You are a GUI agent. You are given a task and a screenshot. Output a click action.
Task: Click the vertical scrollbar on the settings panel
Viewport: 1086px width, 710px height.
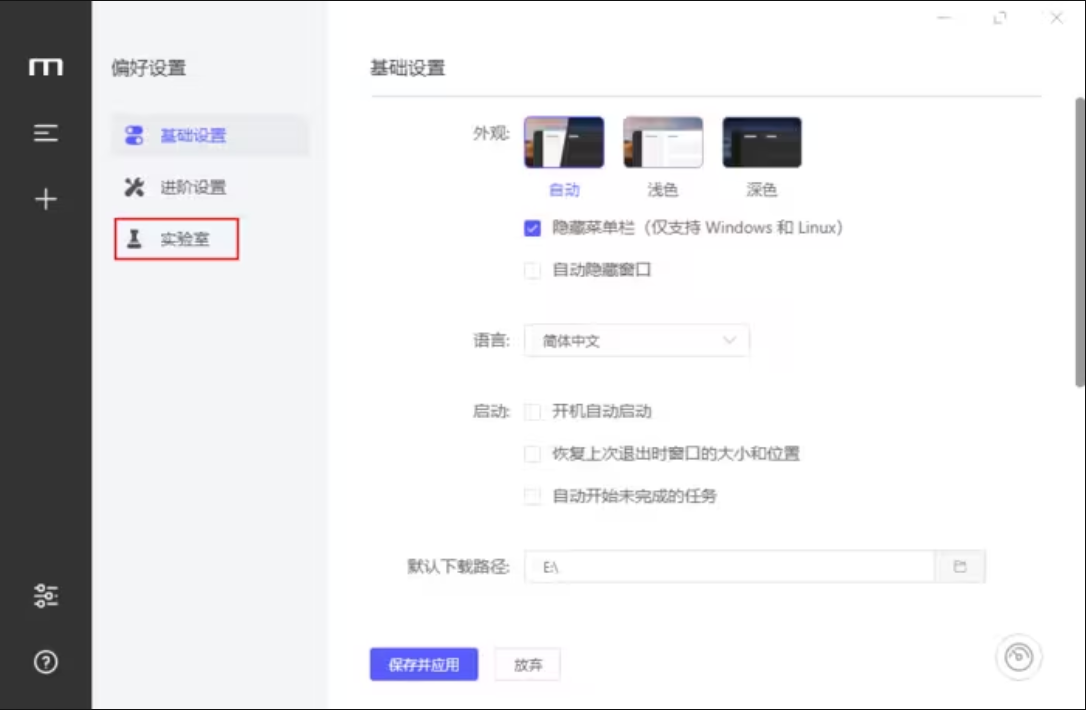[x=1079, y=242]
